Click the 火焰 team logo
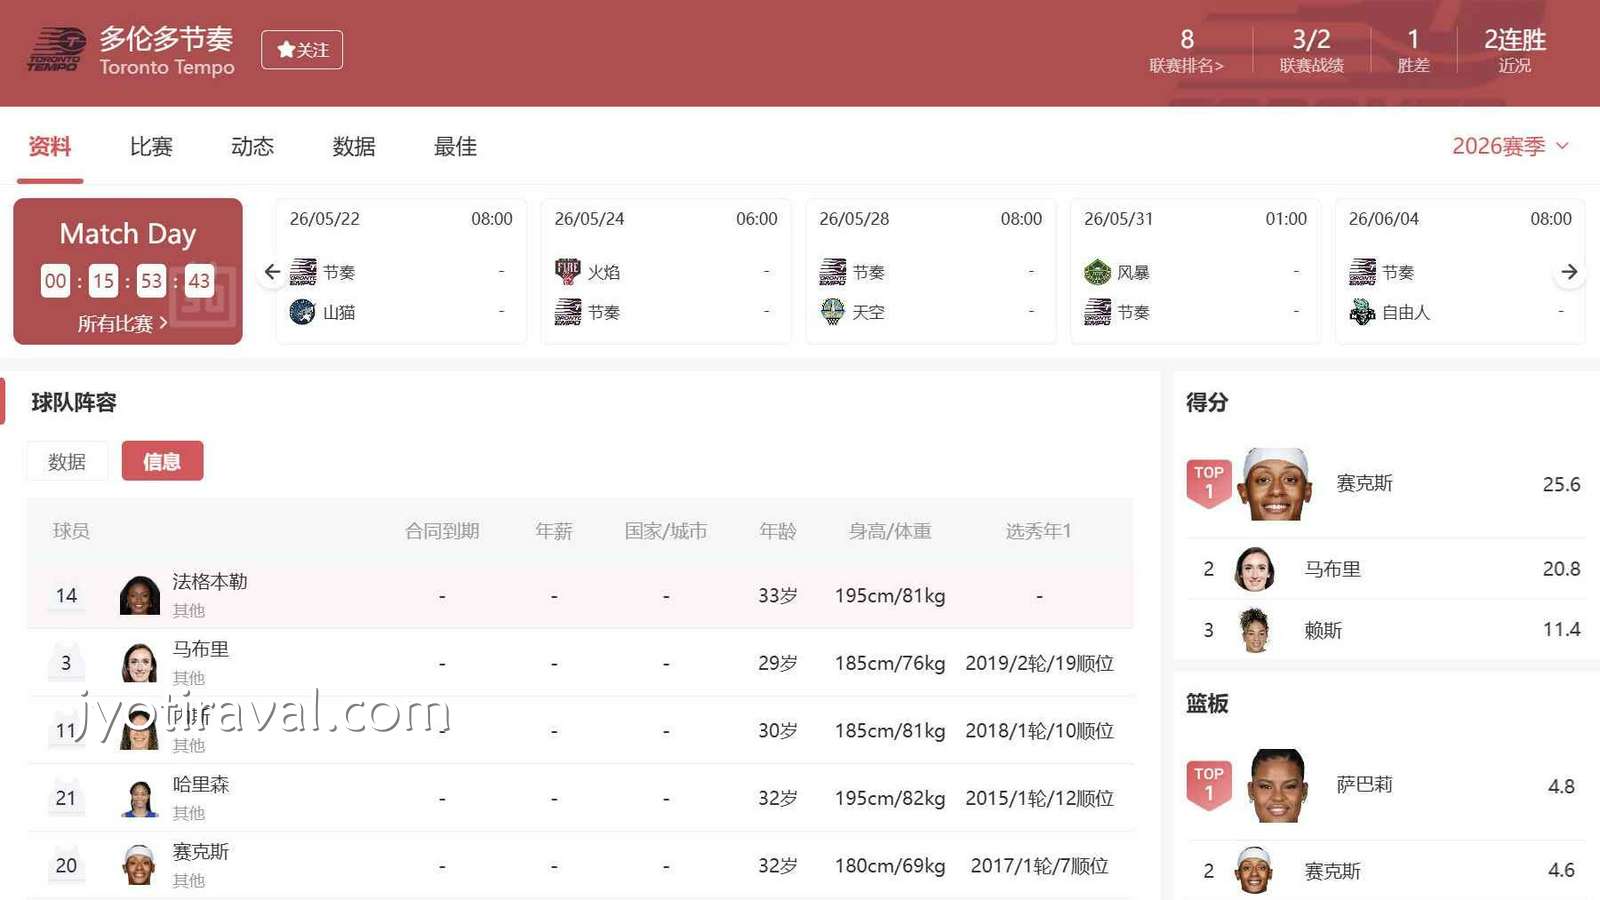Viewport: 1600px width, 900px height. 568,272
